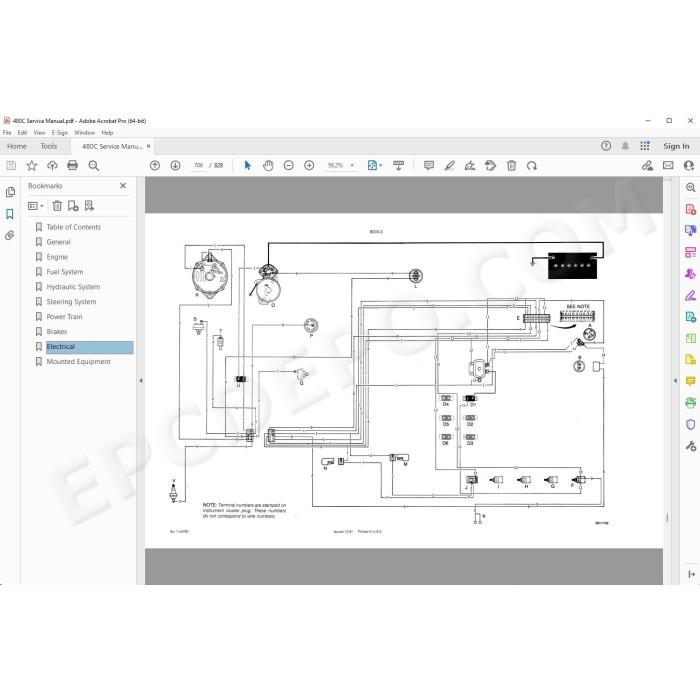Viewport: 700px width, 700px height.
Task: Open the Edit menu
Action: pos(22,133)
